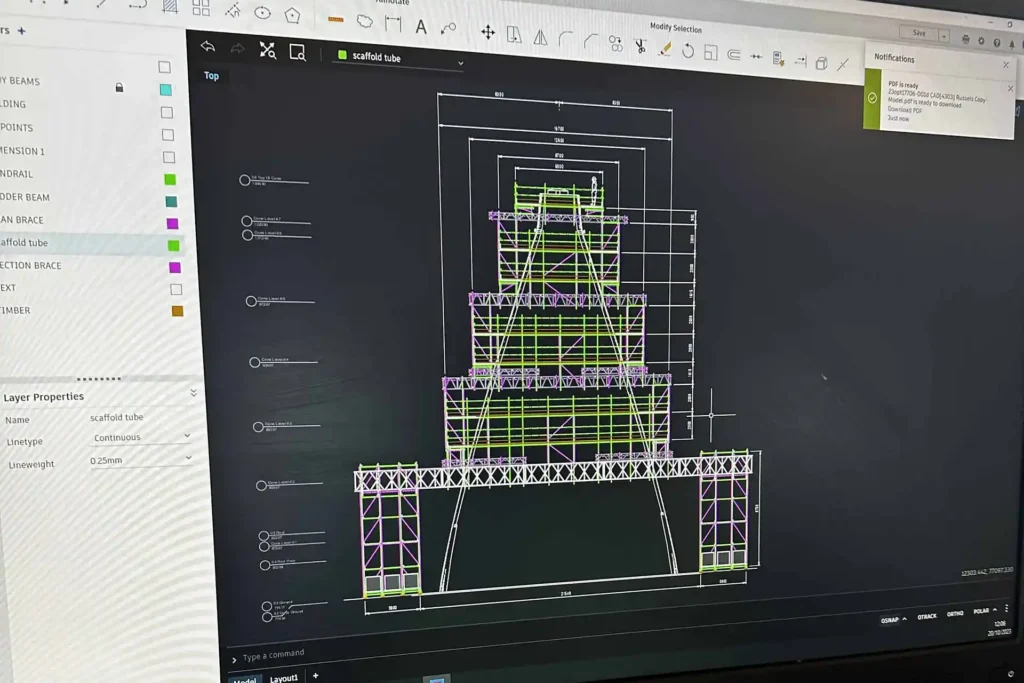The width and height of the screenshot is (1024, 683).
Task: Toggle ORTHO mode in the status bar
Action: 955,613
